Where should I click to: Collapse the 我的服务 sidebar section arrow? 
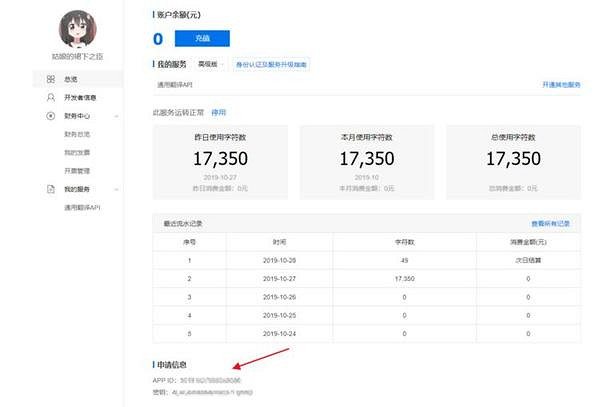[116, 190]
